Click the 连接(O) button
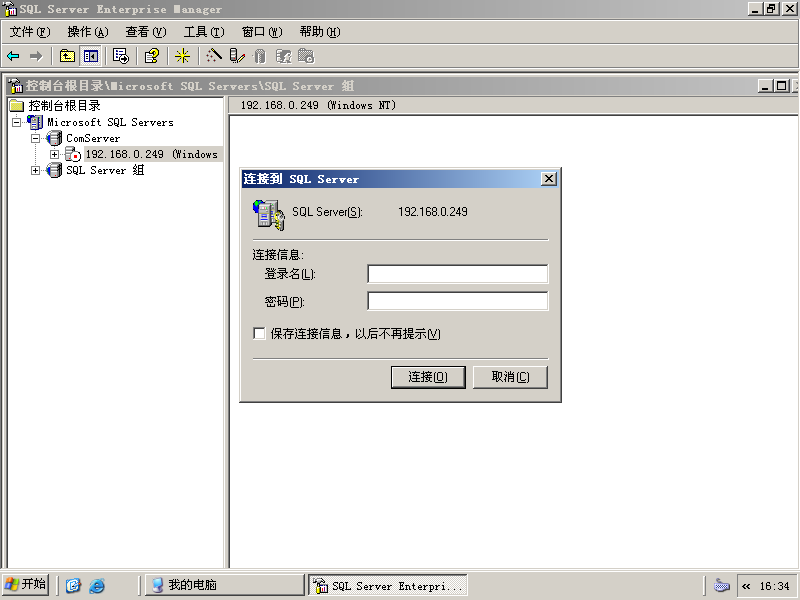The width and height of the screenshot is (800, 600). pyautogui.click(x=428, y=377)
